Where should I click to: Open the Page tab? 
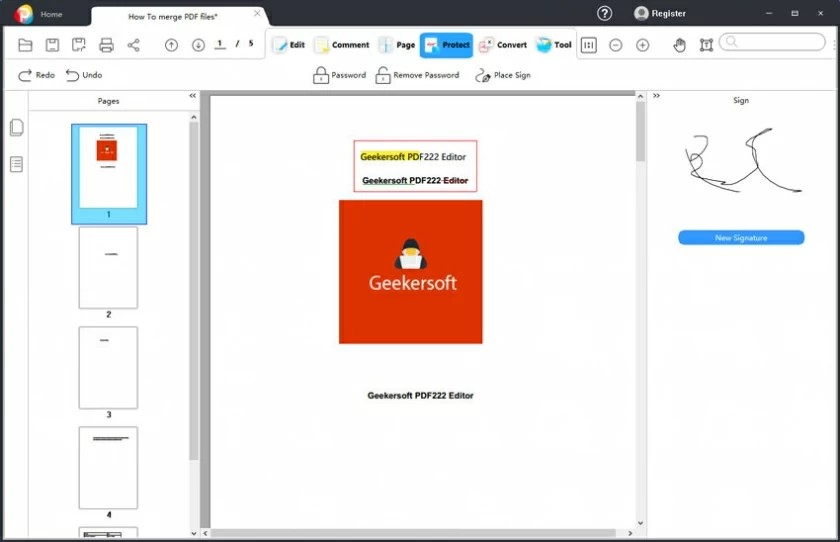click(397, 45)
